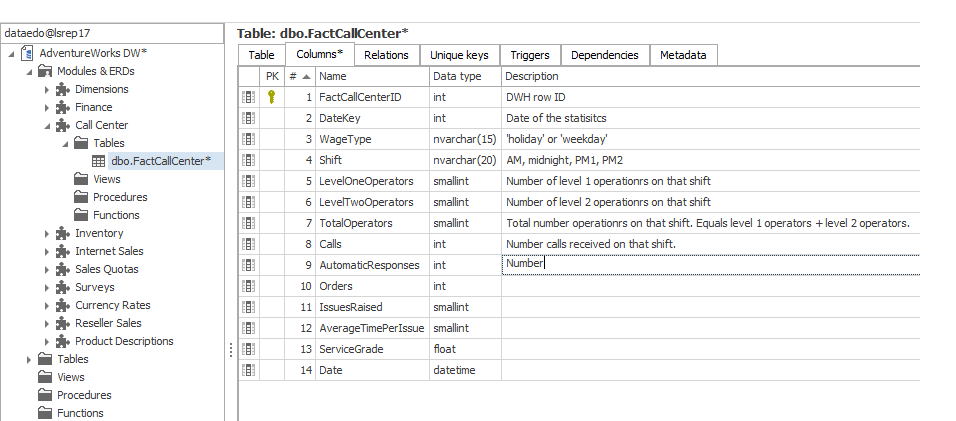Click the primary key icon on FactCallCenterID
Image resolution: width=956 pixels, height=421 pixels.
(272, 97)
